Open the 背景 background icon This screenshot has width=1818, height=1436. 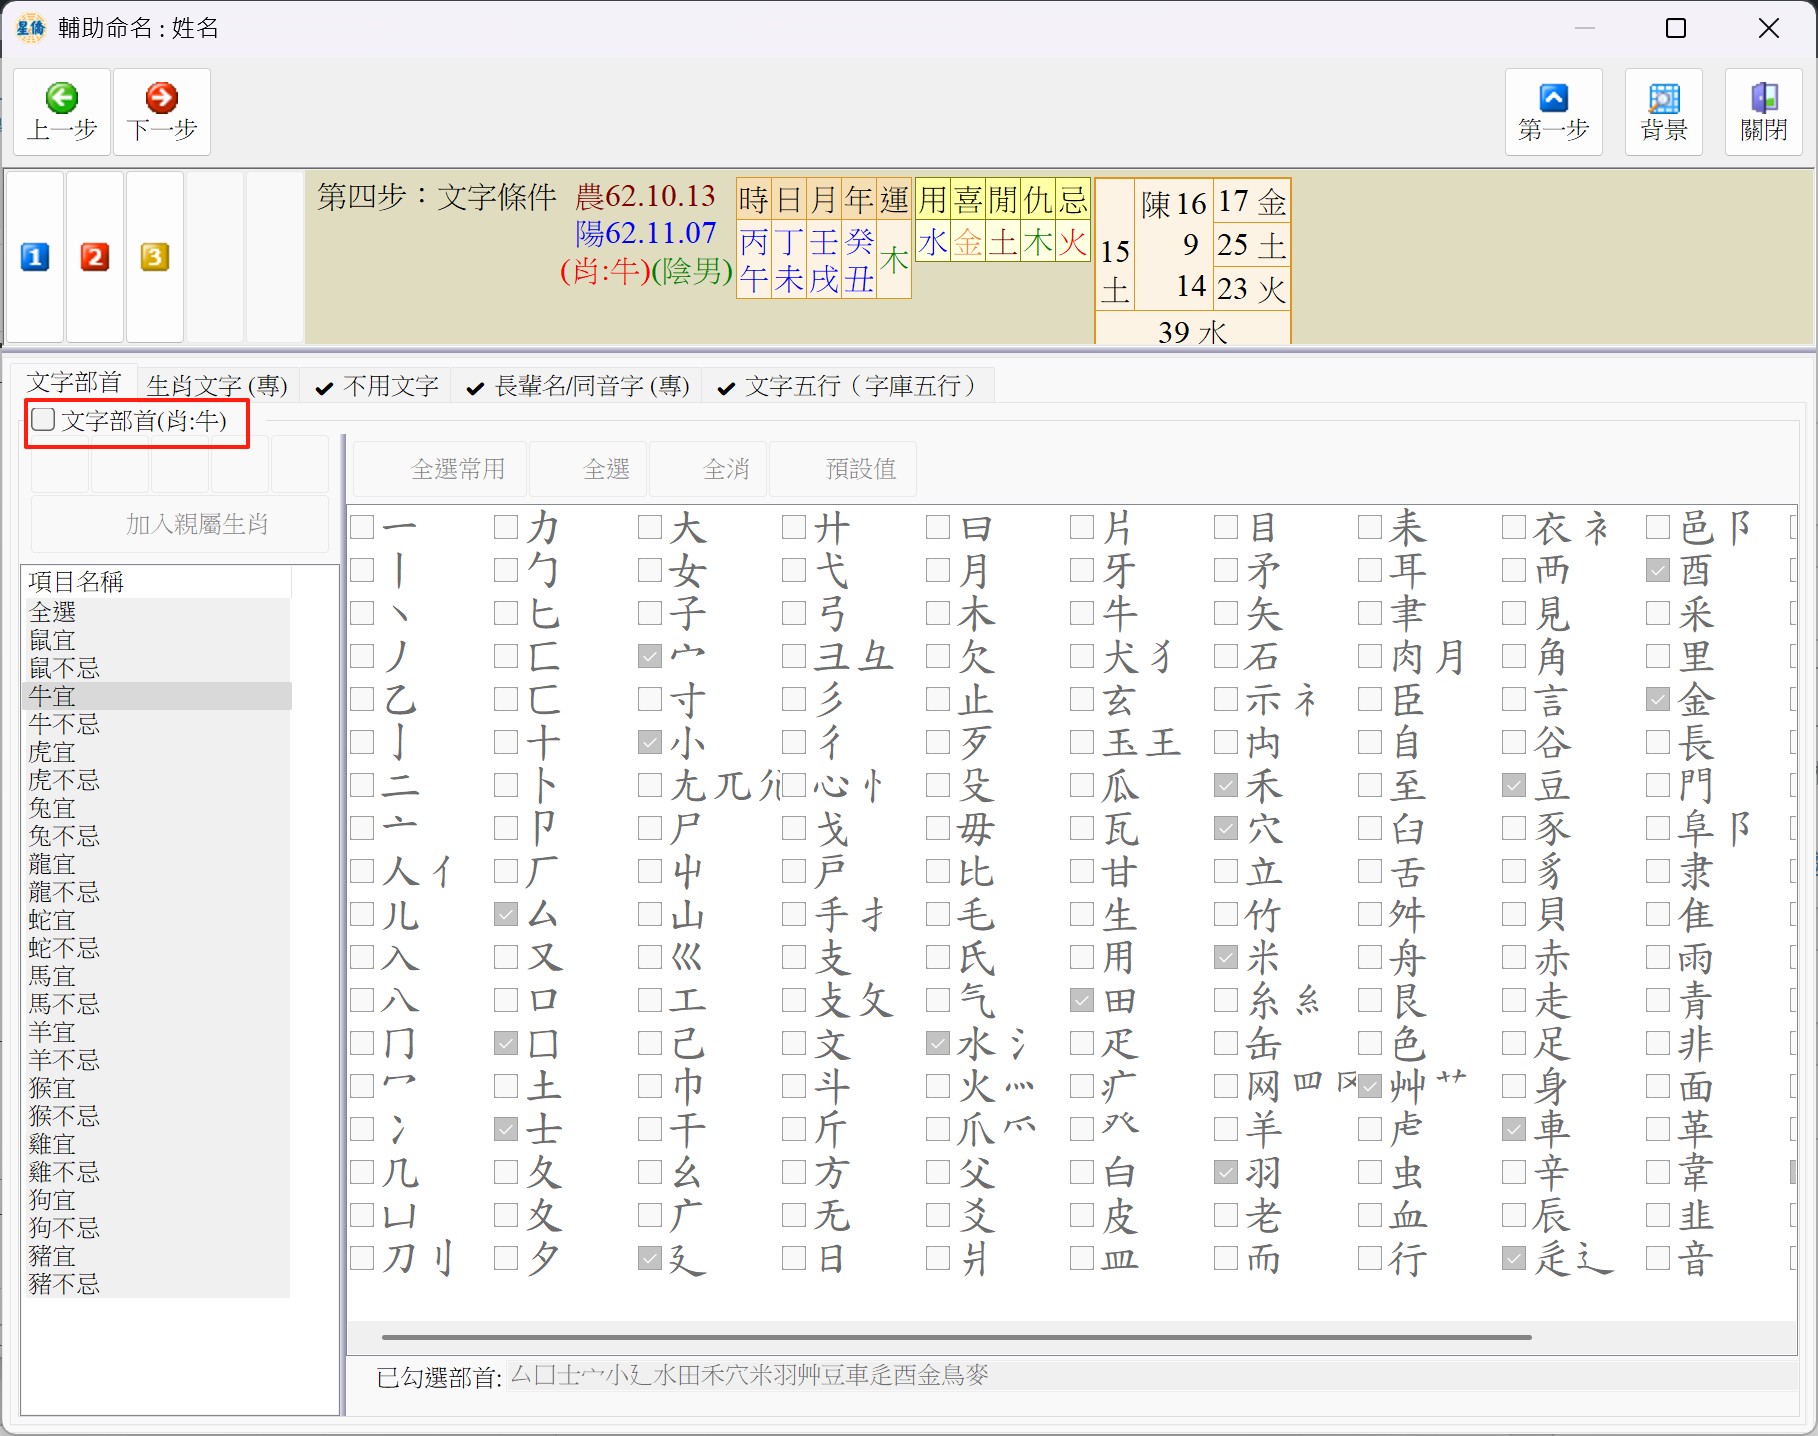coord(1663,98)
